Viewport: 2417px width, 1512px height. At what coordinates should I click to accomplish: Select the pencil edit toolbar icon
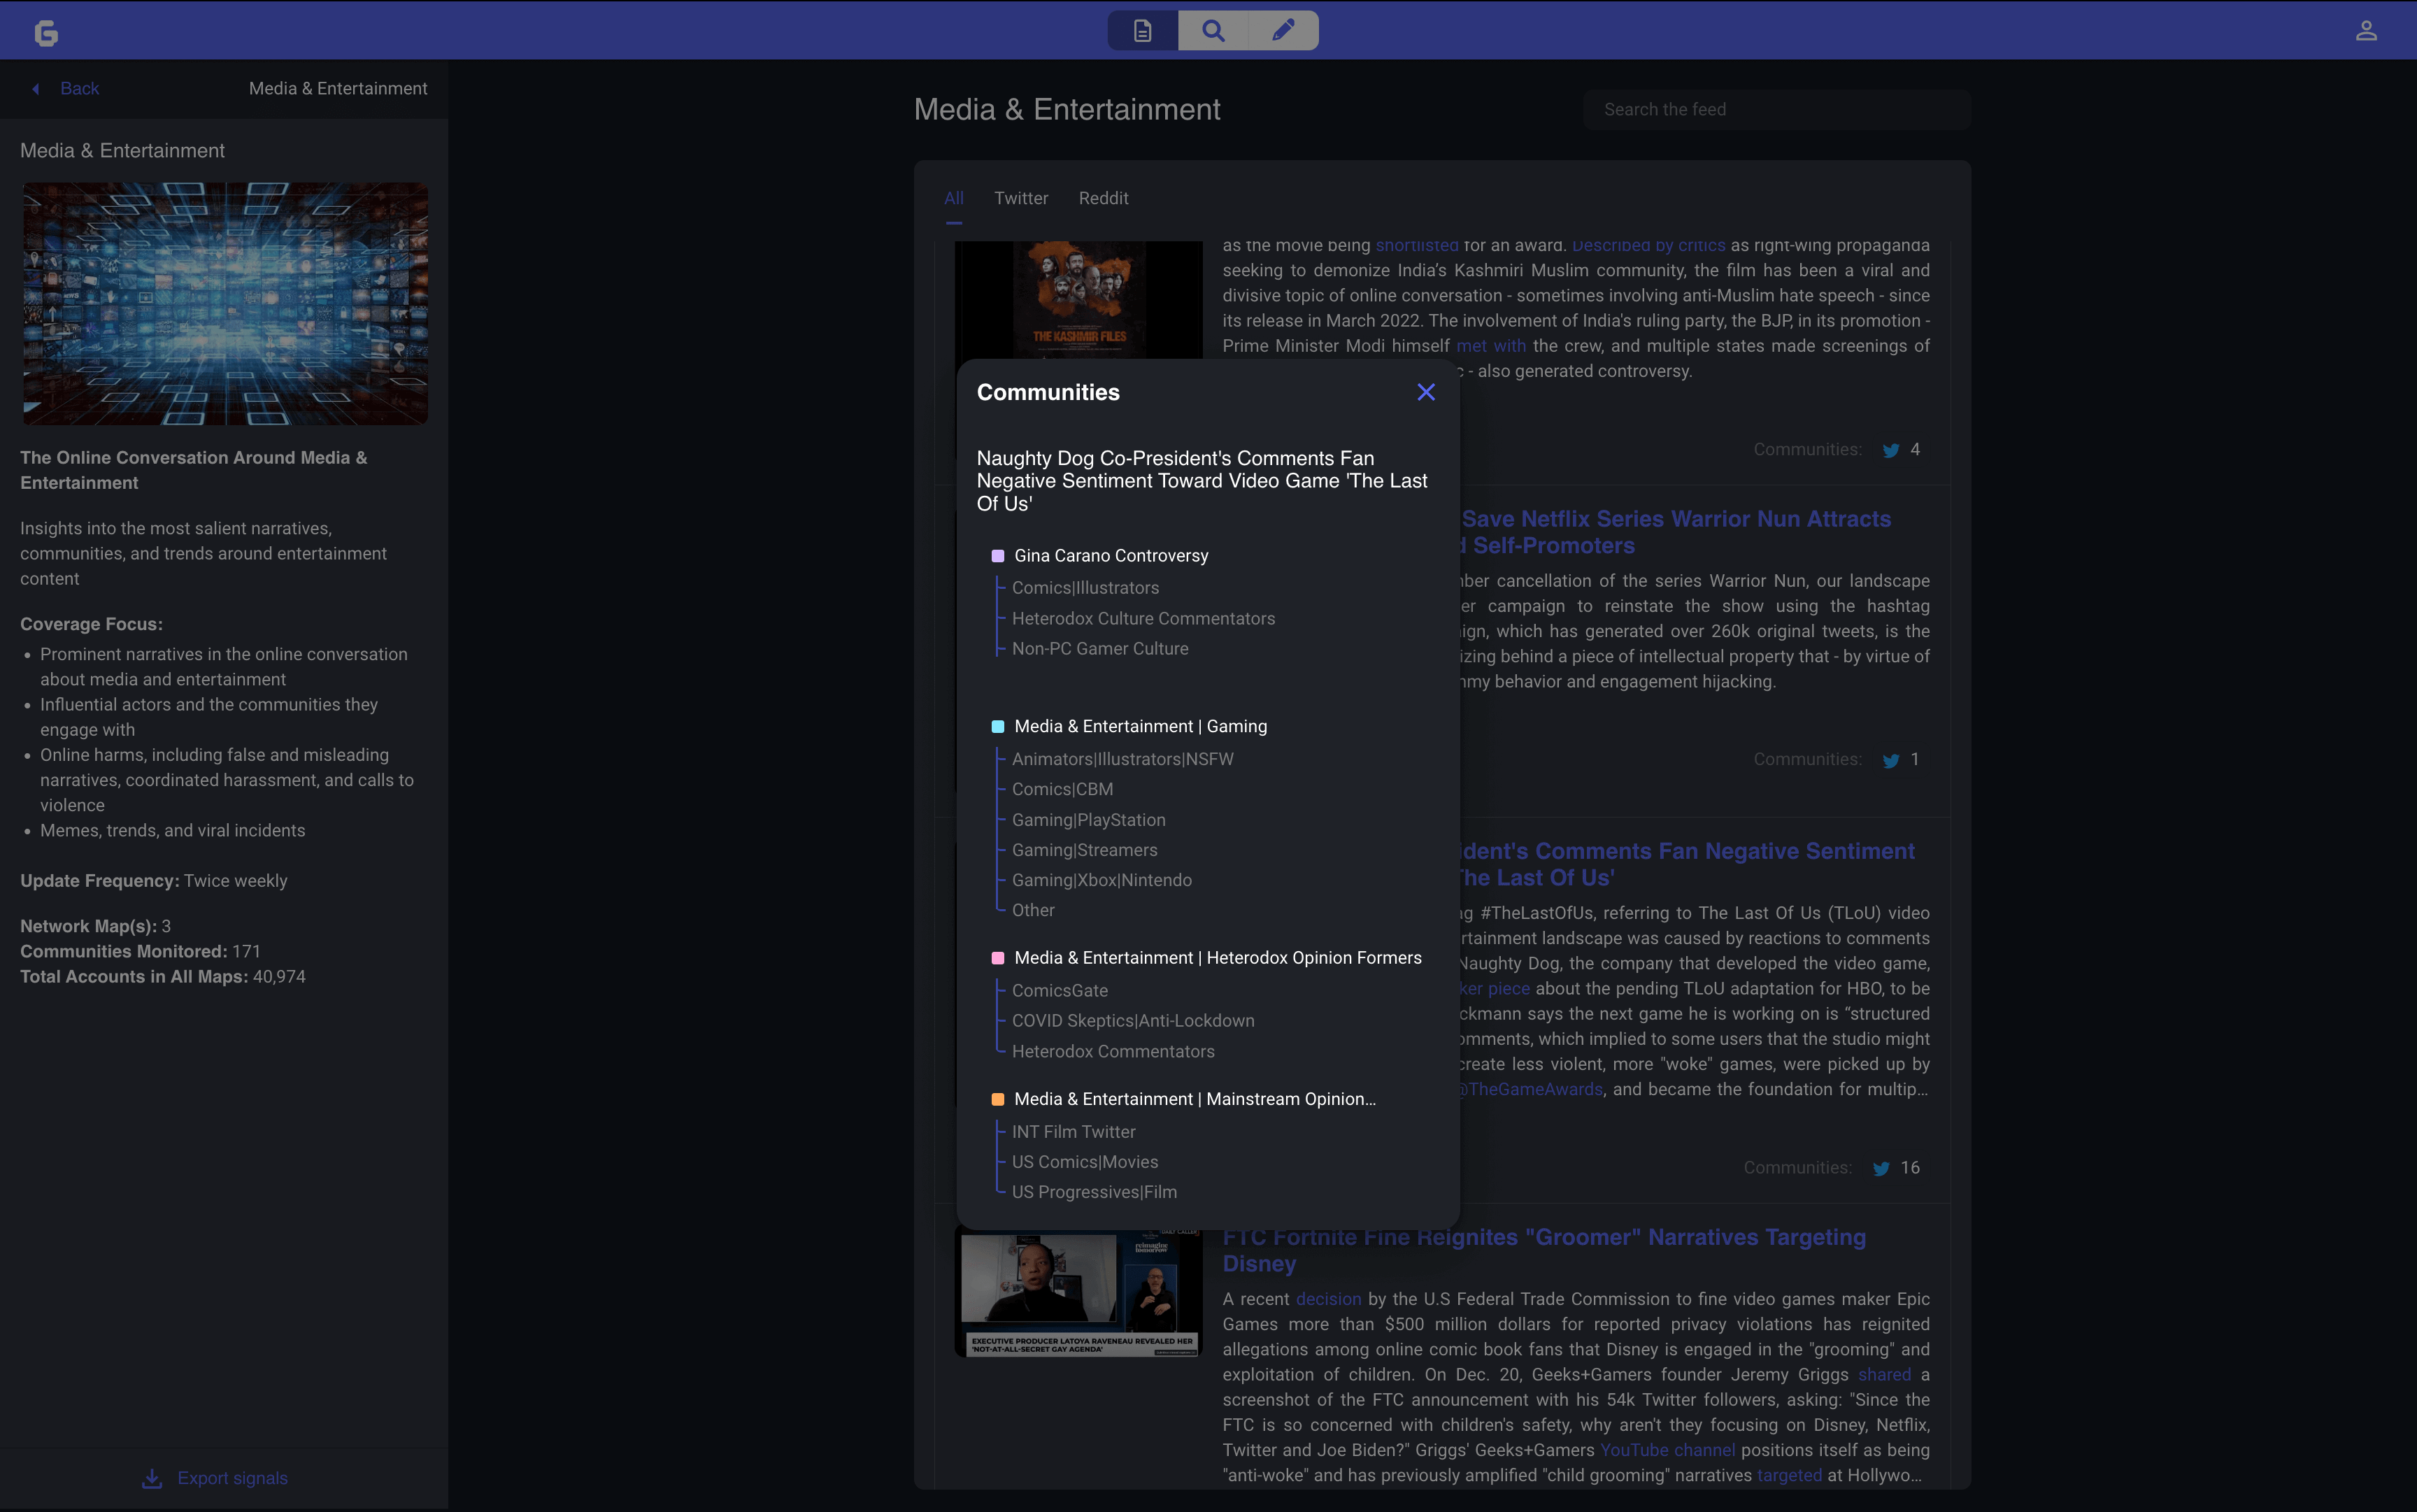coord(1283,31)
